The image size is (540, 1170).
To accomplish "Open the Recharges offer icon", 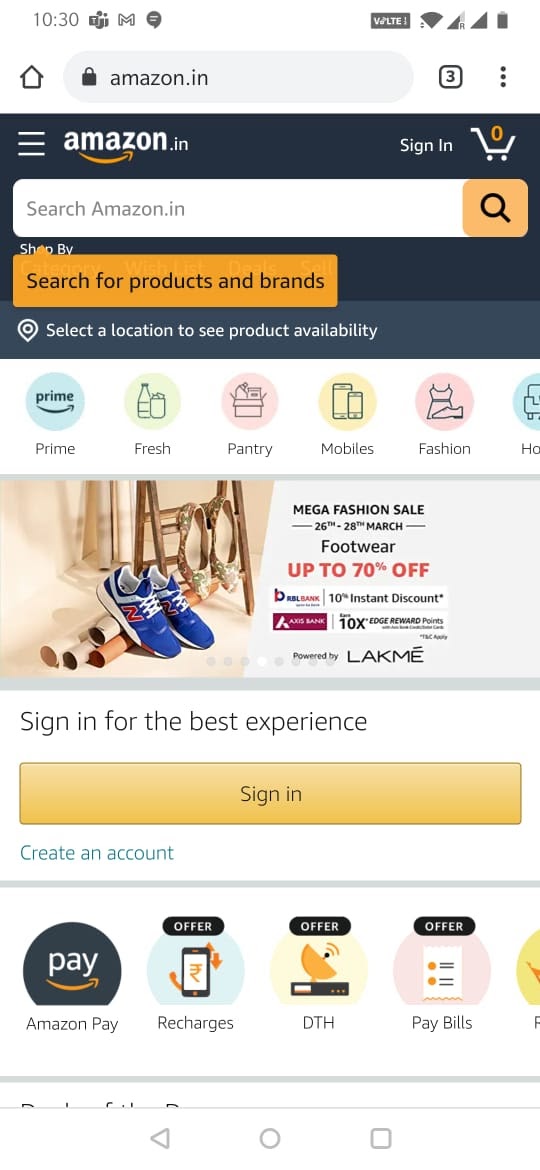I will point(195,964).
